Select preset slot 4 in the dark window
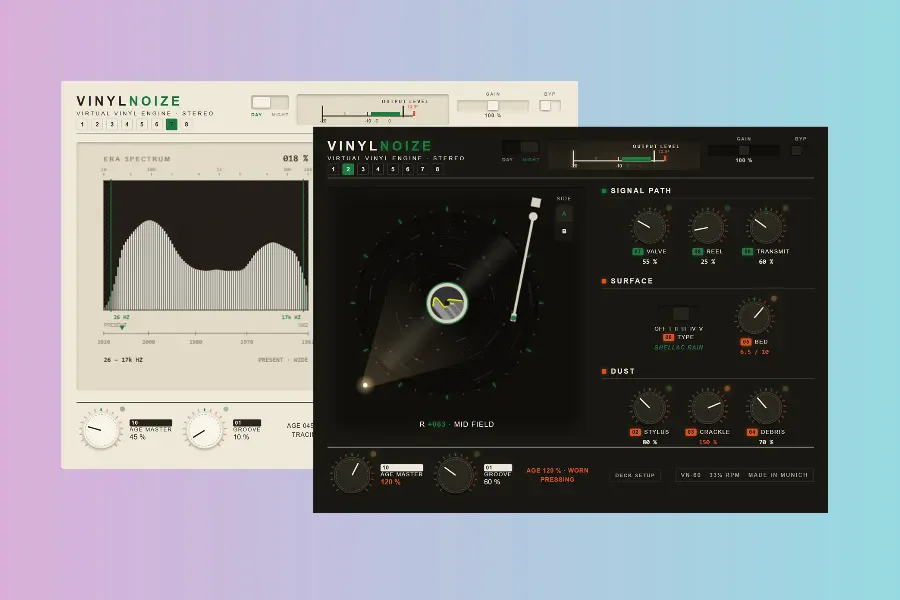The width and height of the screenshot is (900, 600). point(378,169)
